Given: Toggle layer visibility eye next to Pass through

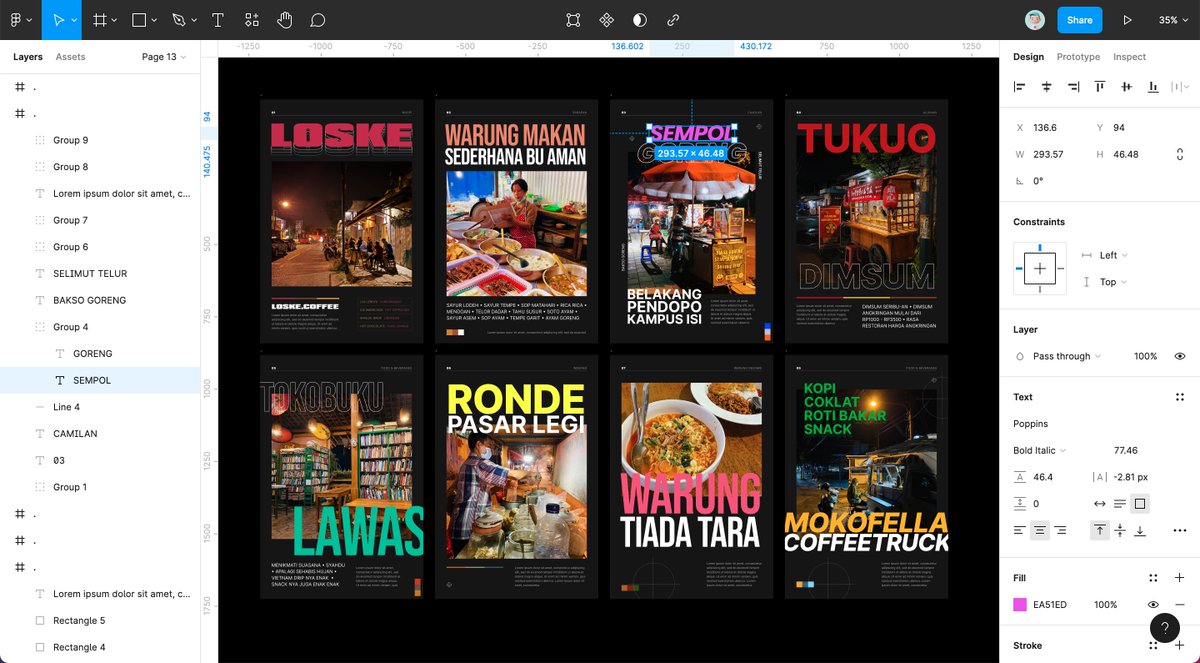Looking at the screenshot, I should click(x=1179, y=355).
